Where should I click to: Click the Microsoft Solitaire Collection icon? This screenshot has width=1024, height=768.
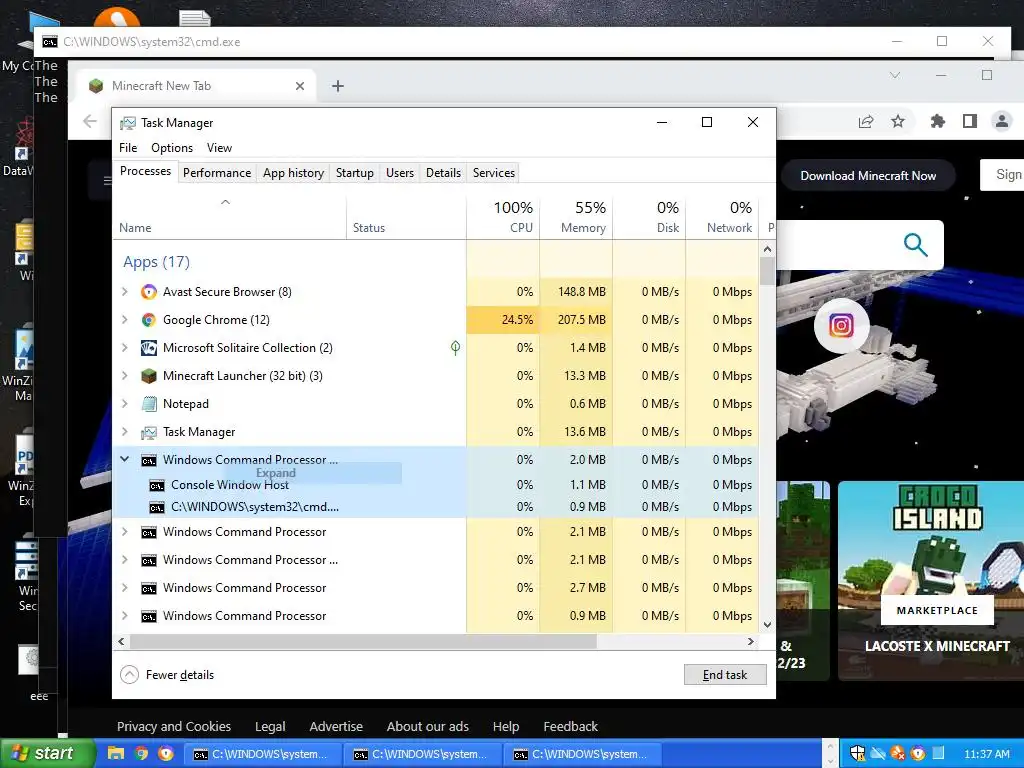tap(149, 348)
